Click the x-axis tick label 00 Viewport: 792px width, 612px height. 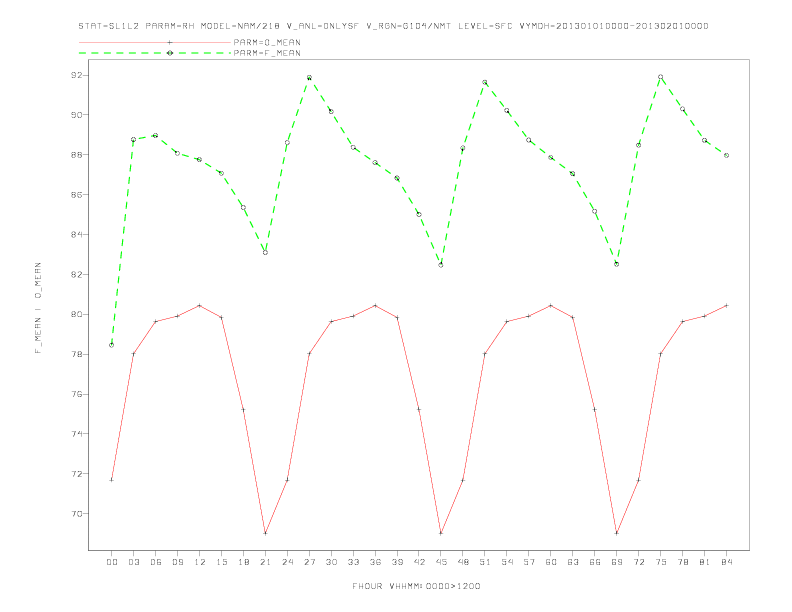point(112,562)
